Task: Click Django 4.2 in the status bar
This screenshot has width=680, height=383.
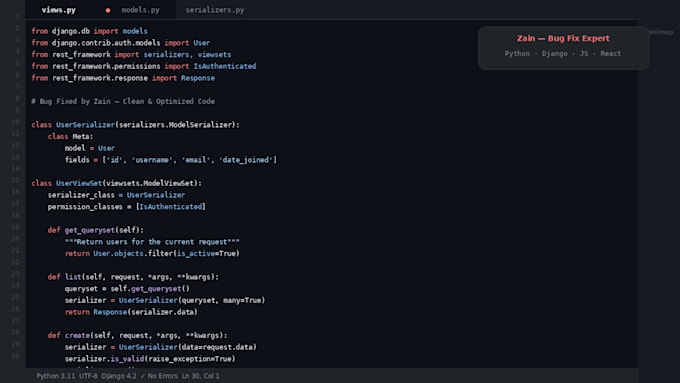Action: [x=119, y=376]
